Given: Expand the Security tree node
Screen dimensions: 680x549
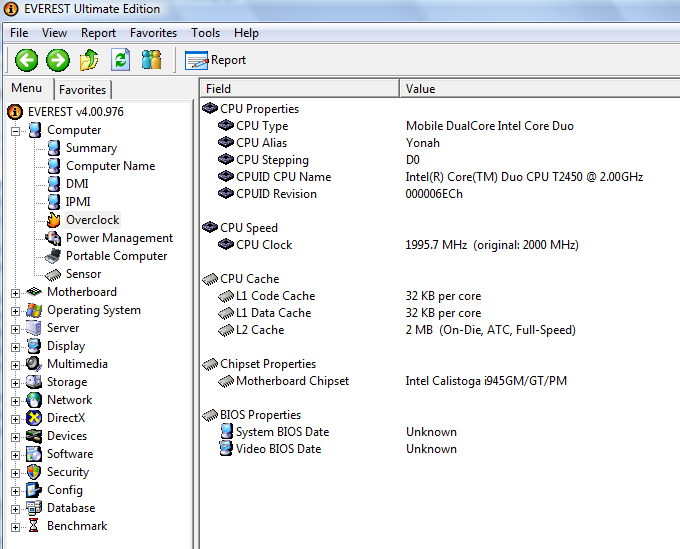Looking at the screenshot, I should click(x=15, y=473).
